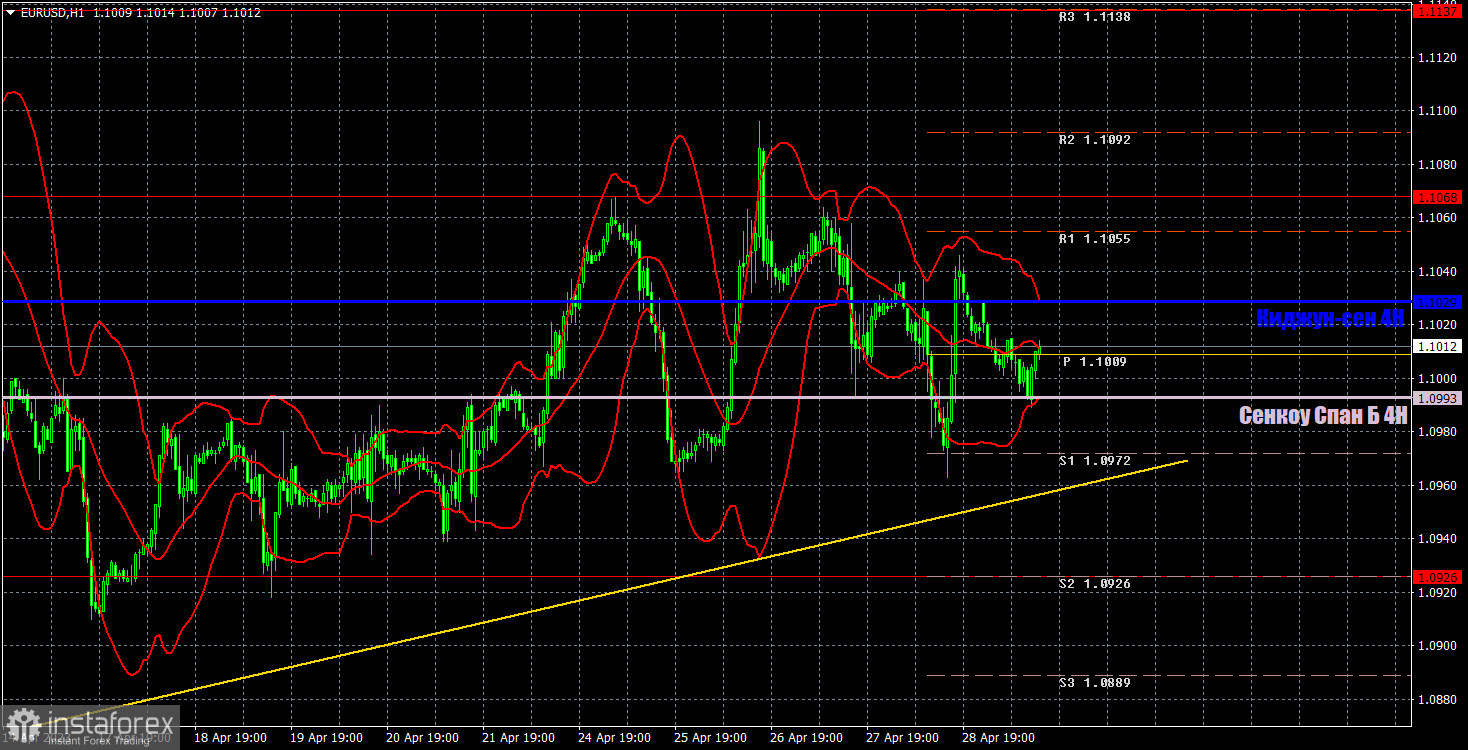This screenshot has width=1468, height=750.
Task: Click the 20 Apr 19:00 time label
Action: click(423, 738)
